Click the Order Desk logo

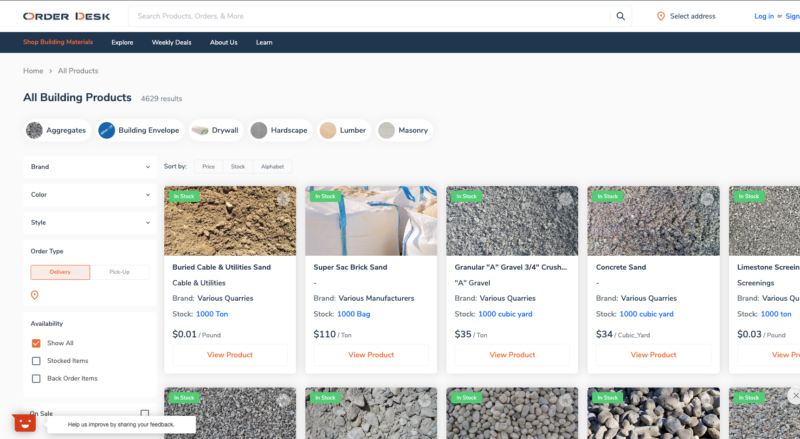coord(66,16)
